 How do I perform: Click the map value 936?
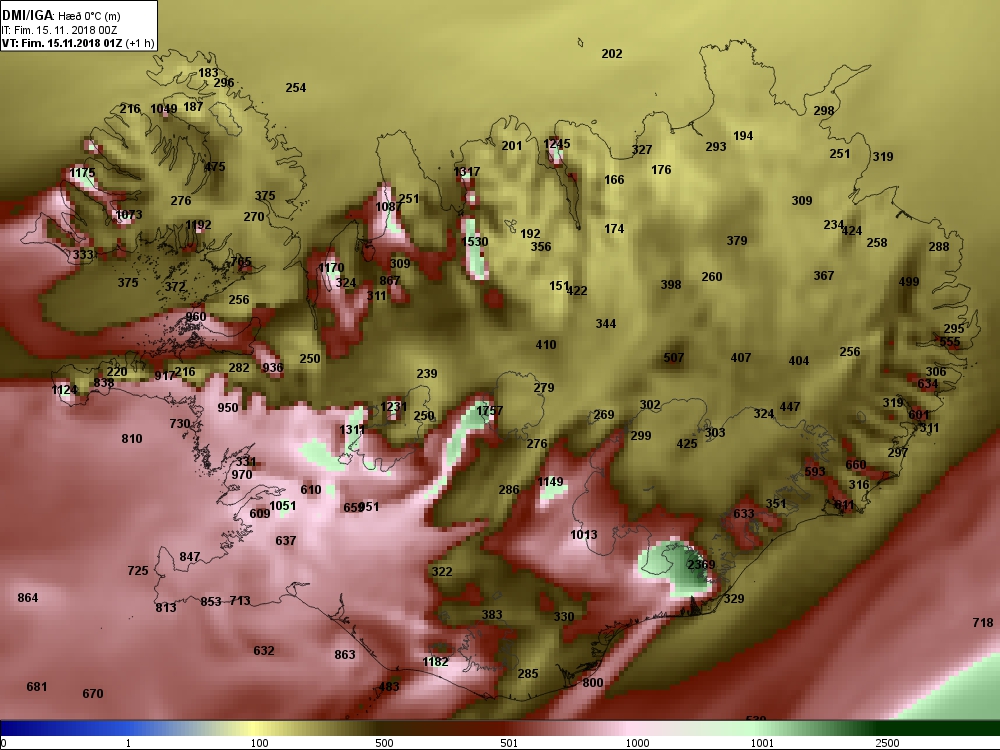pos(272,367)
